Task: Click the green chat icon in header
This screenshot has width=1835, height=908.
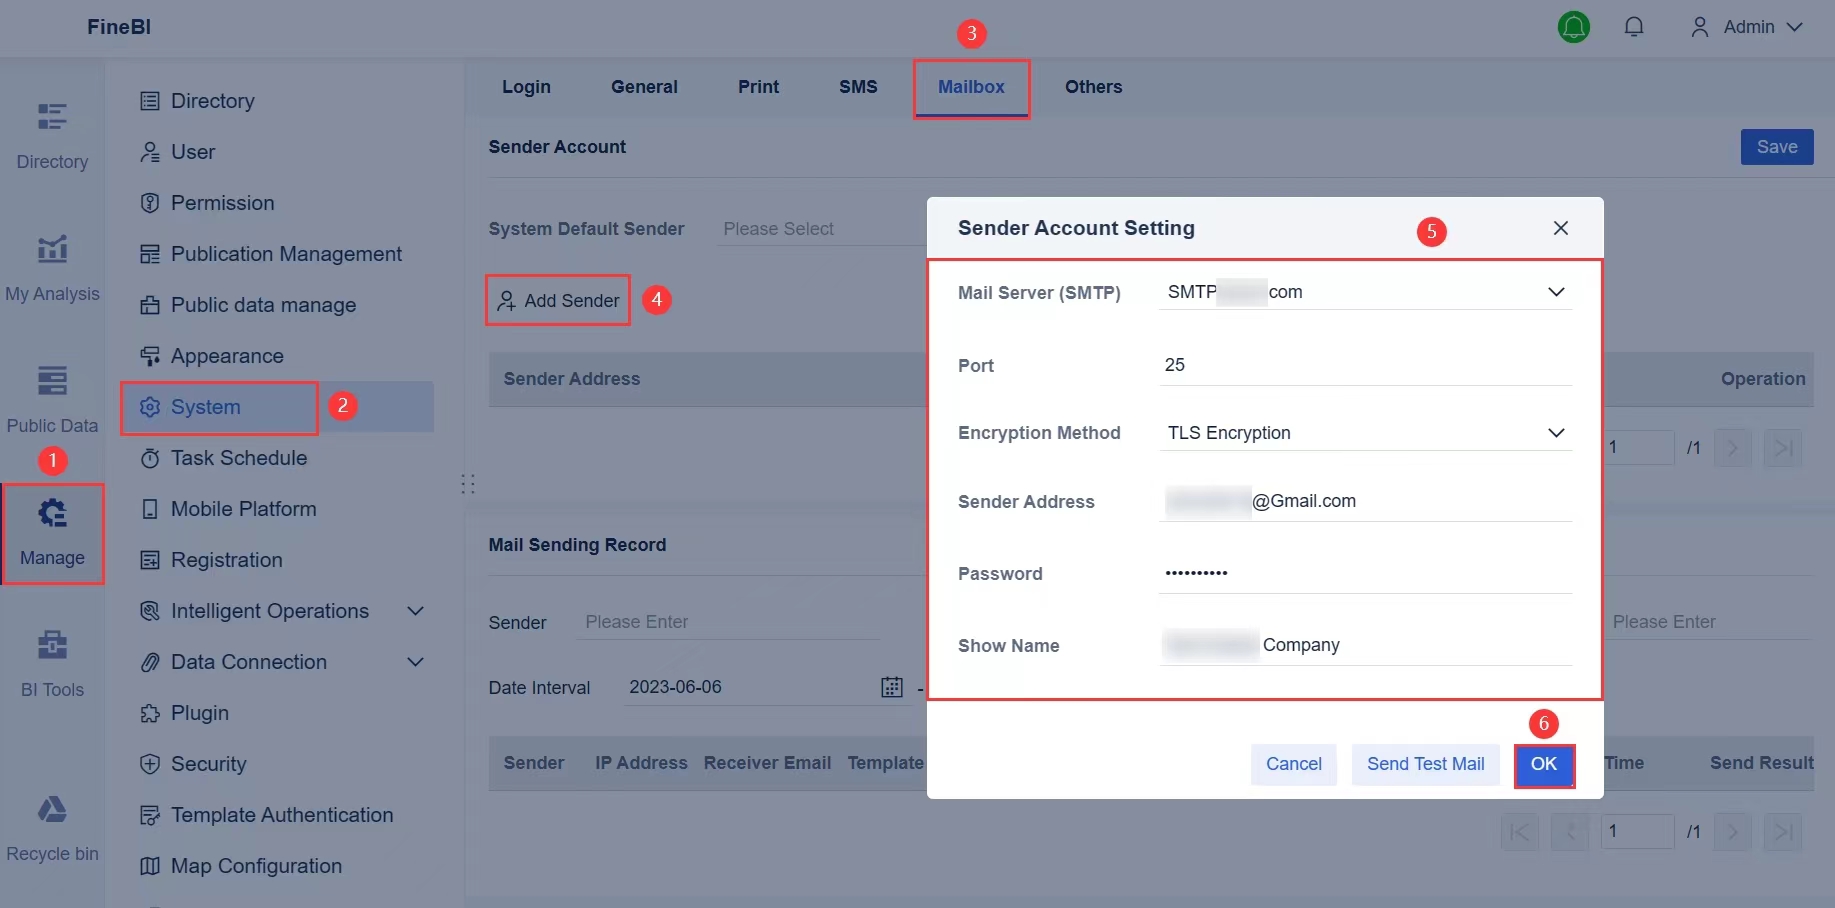Action: coord(1574,27)
